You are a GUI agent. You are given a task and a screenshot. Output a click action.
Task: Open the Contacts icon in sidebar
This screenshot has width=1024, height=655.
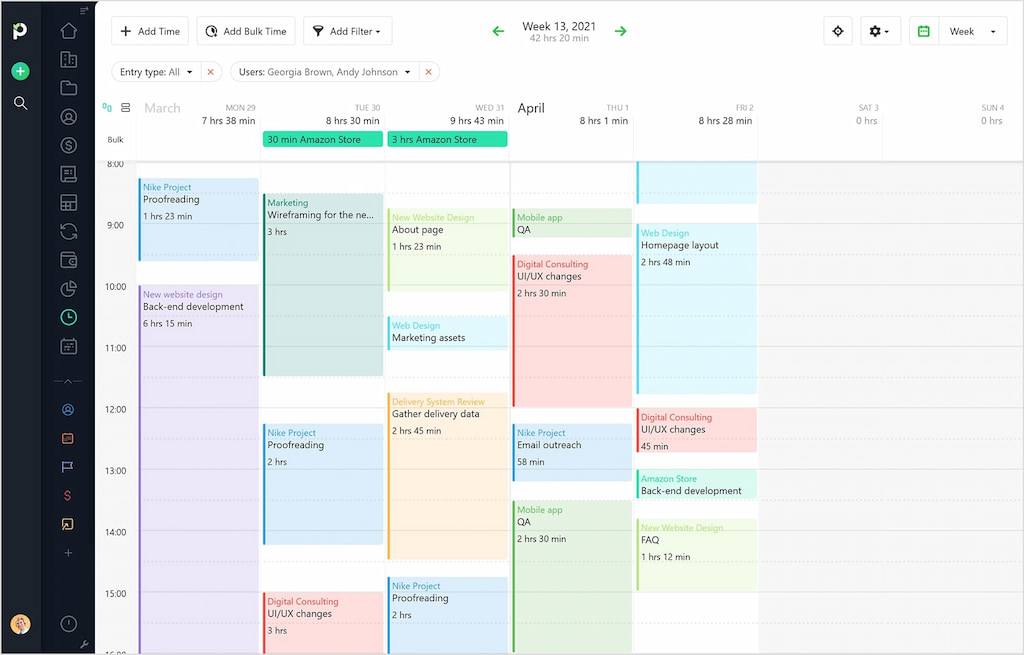(68, 116)
